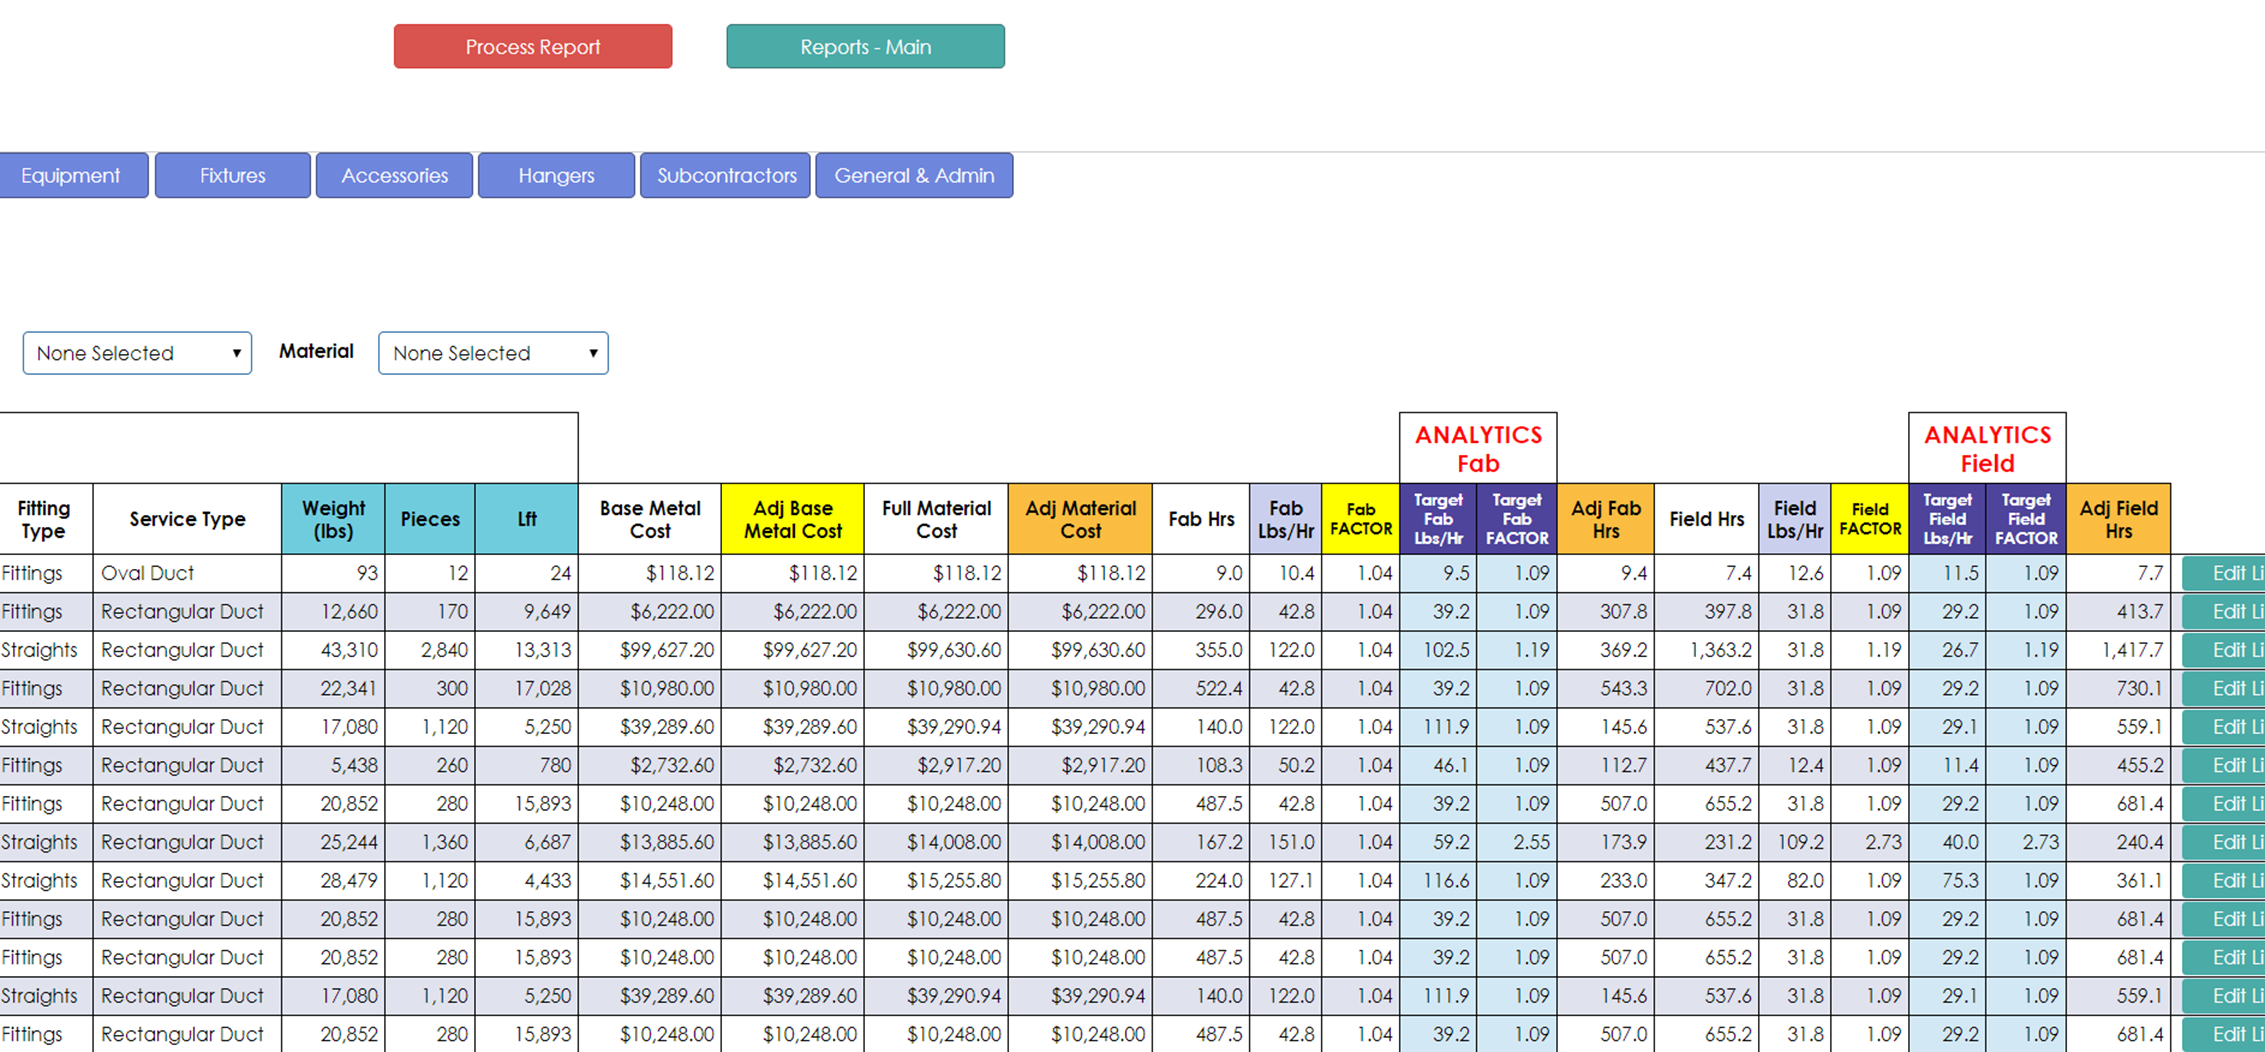
Task: Open the Fixtures tab
Action: [232, 176]
